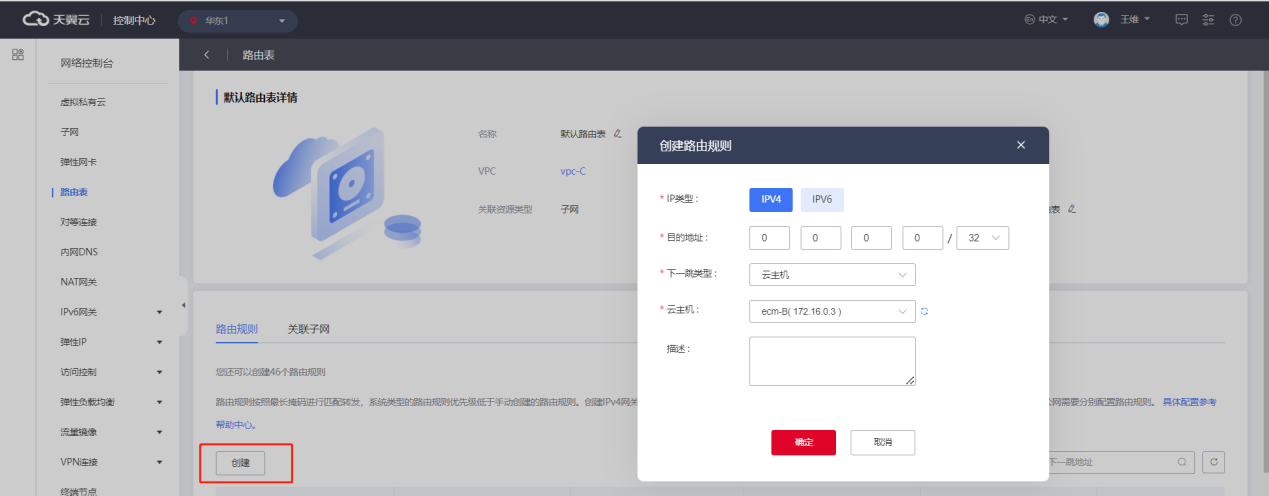The image size is (1269, 496).
Task: Open the settings sliders icon in header
Action: tap(1208, 20)
